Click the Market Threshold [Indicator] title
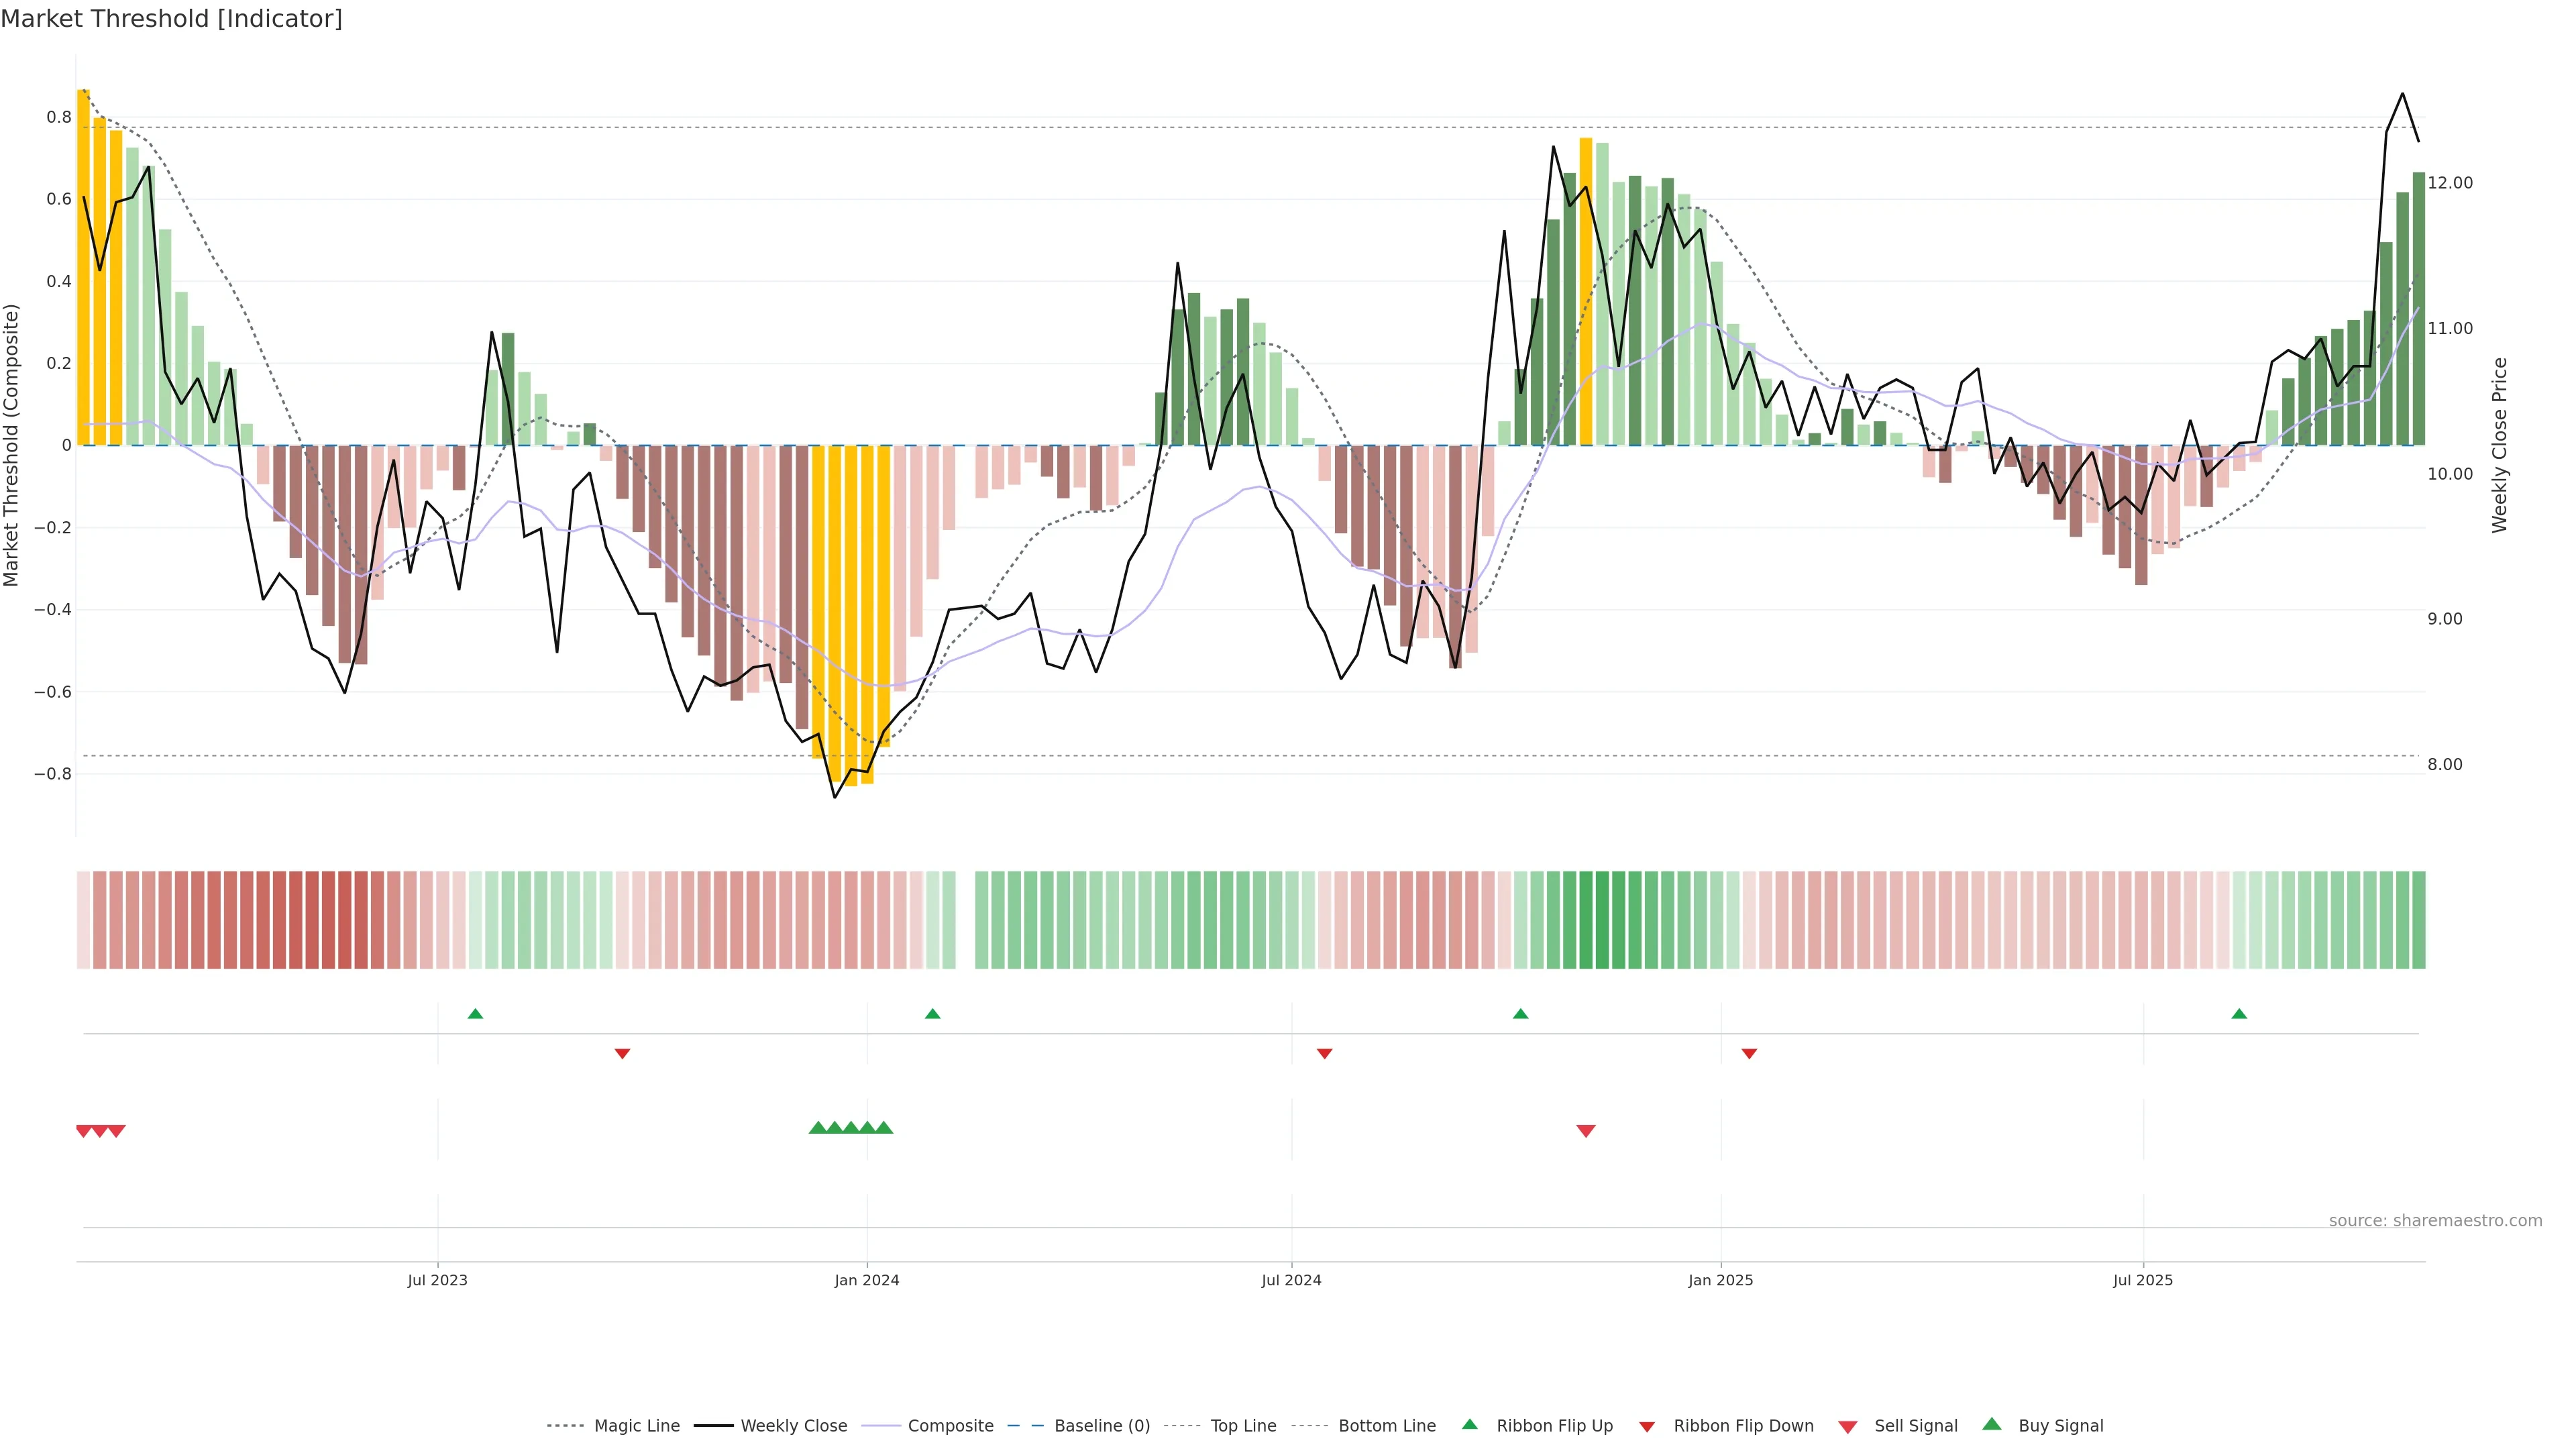The width and height of the screenshot is (2576, 1449). [x=171, y=19]
